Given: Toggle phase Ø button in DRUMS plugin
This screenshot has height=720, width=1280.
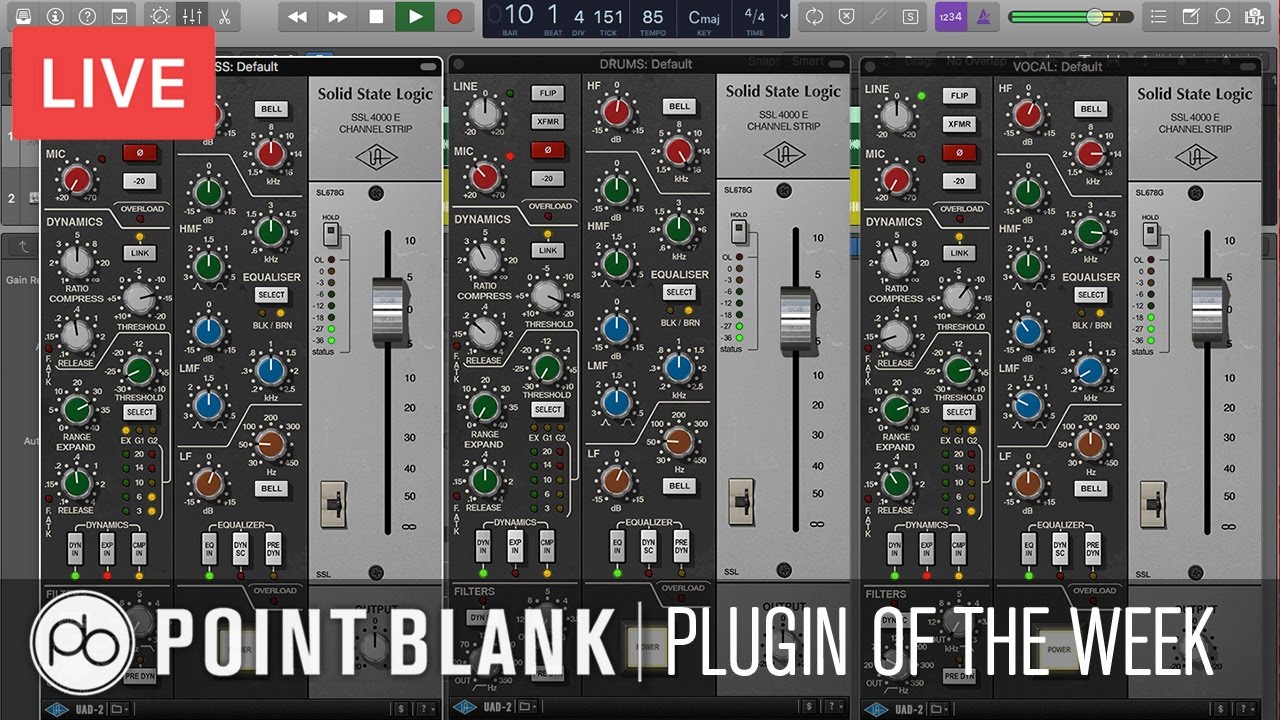Looking at the screenshot, I should (548, 150).
